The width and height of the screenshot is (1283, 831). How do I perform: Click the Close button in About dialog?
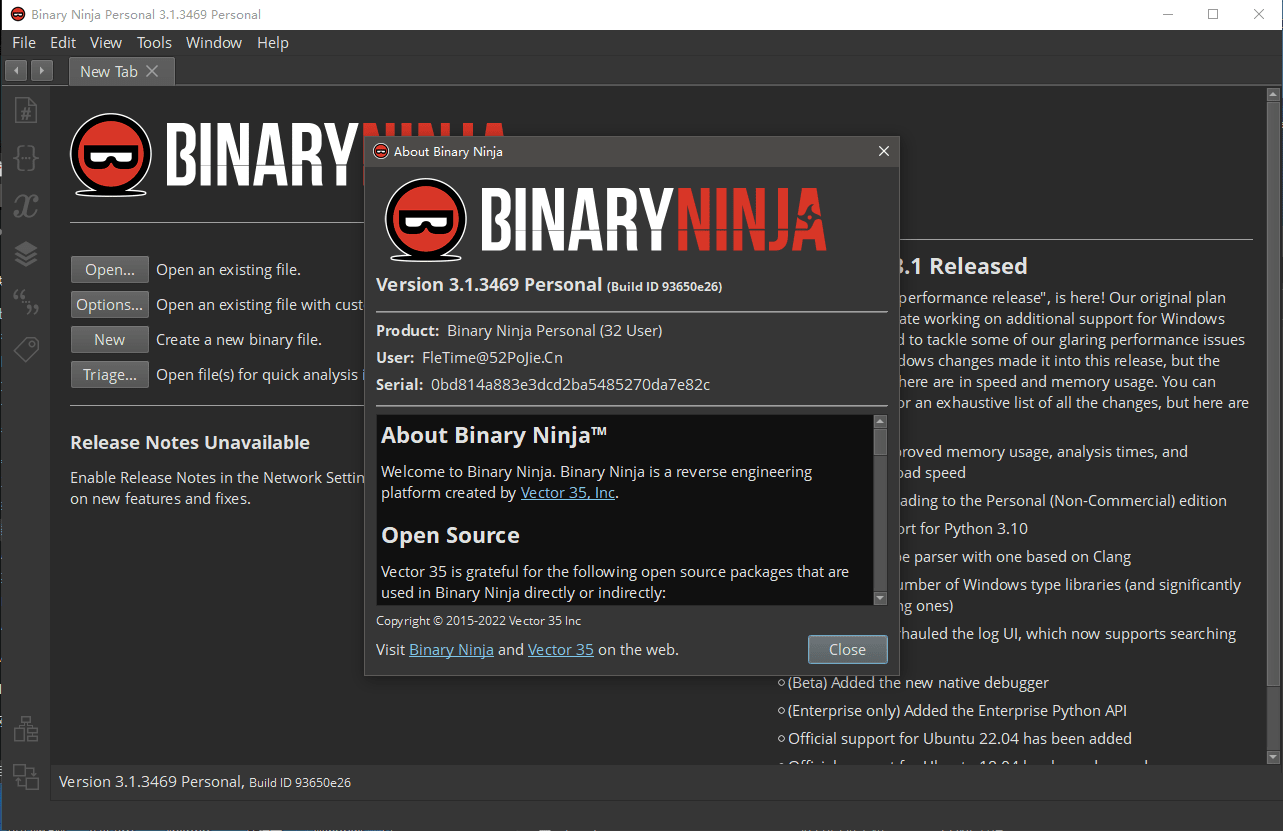click(x=847, y=649)
